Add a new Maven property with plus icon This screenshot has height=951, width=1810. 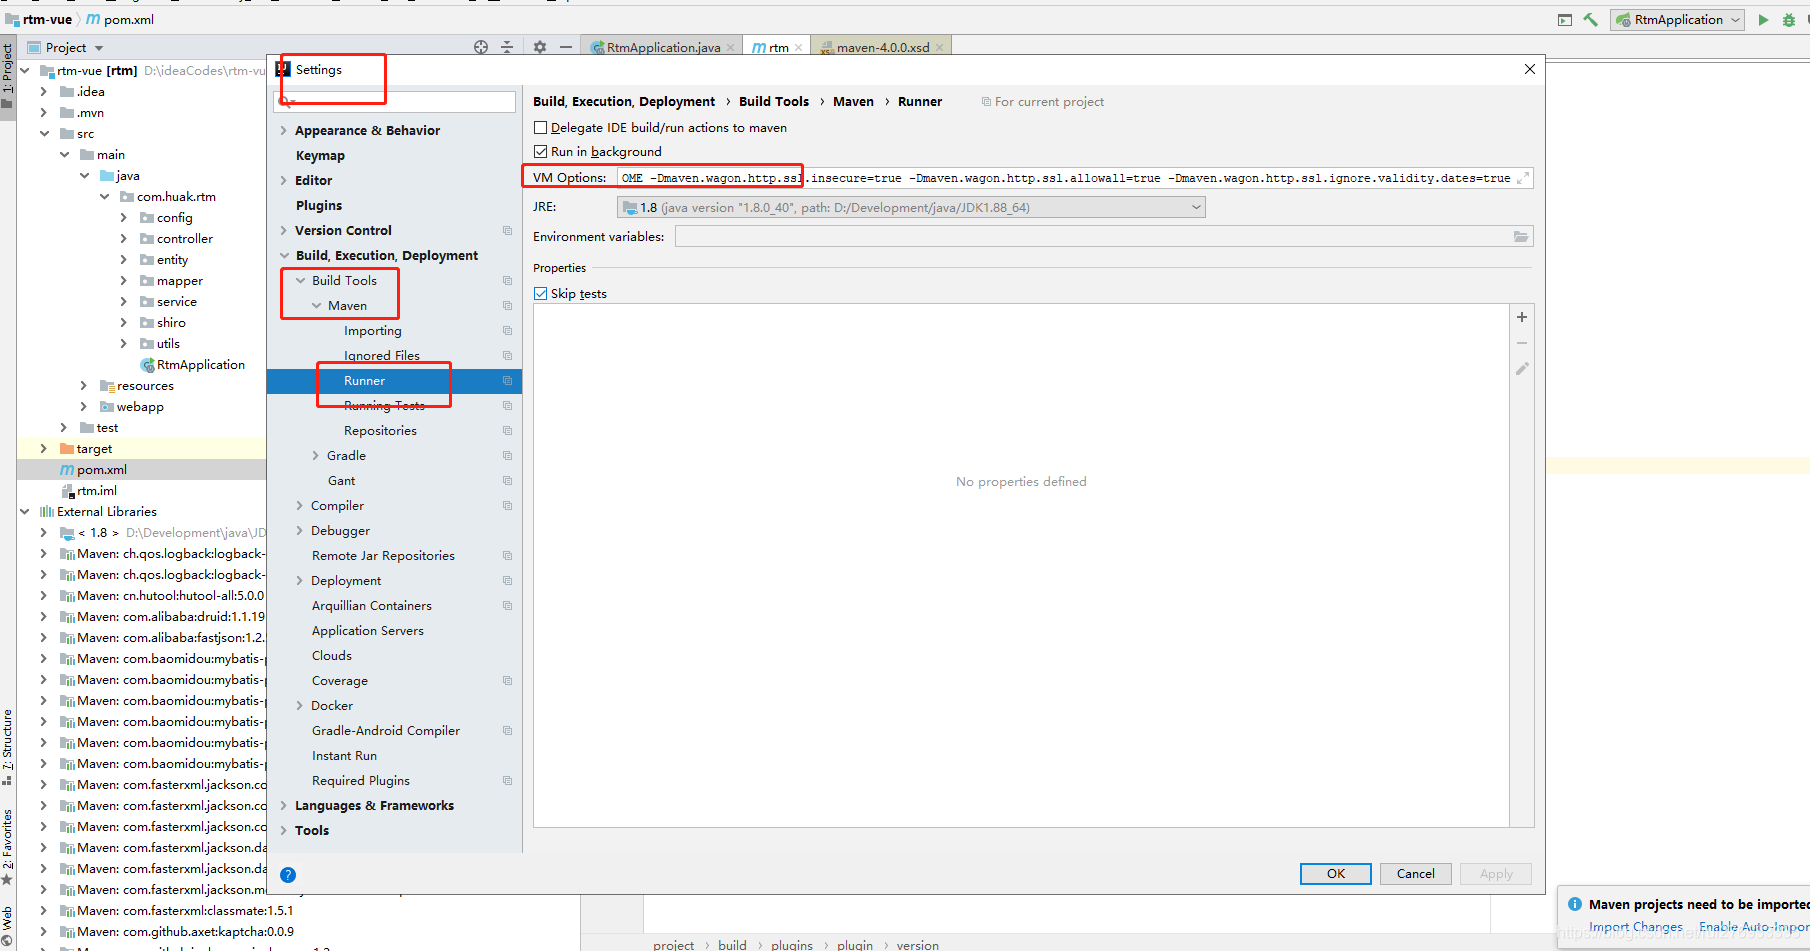point(1521,317)
